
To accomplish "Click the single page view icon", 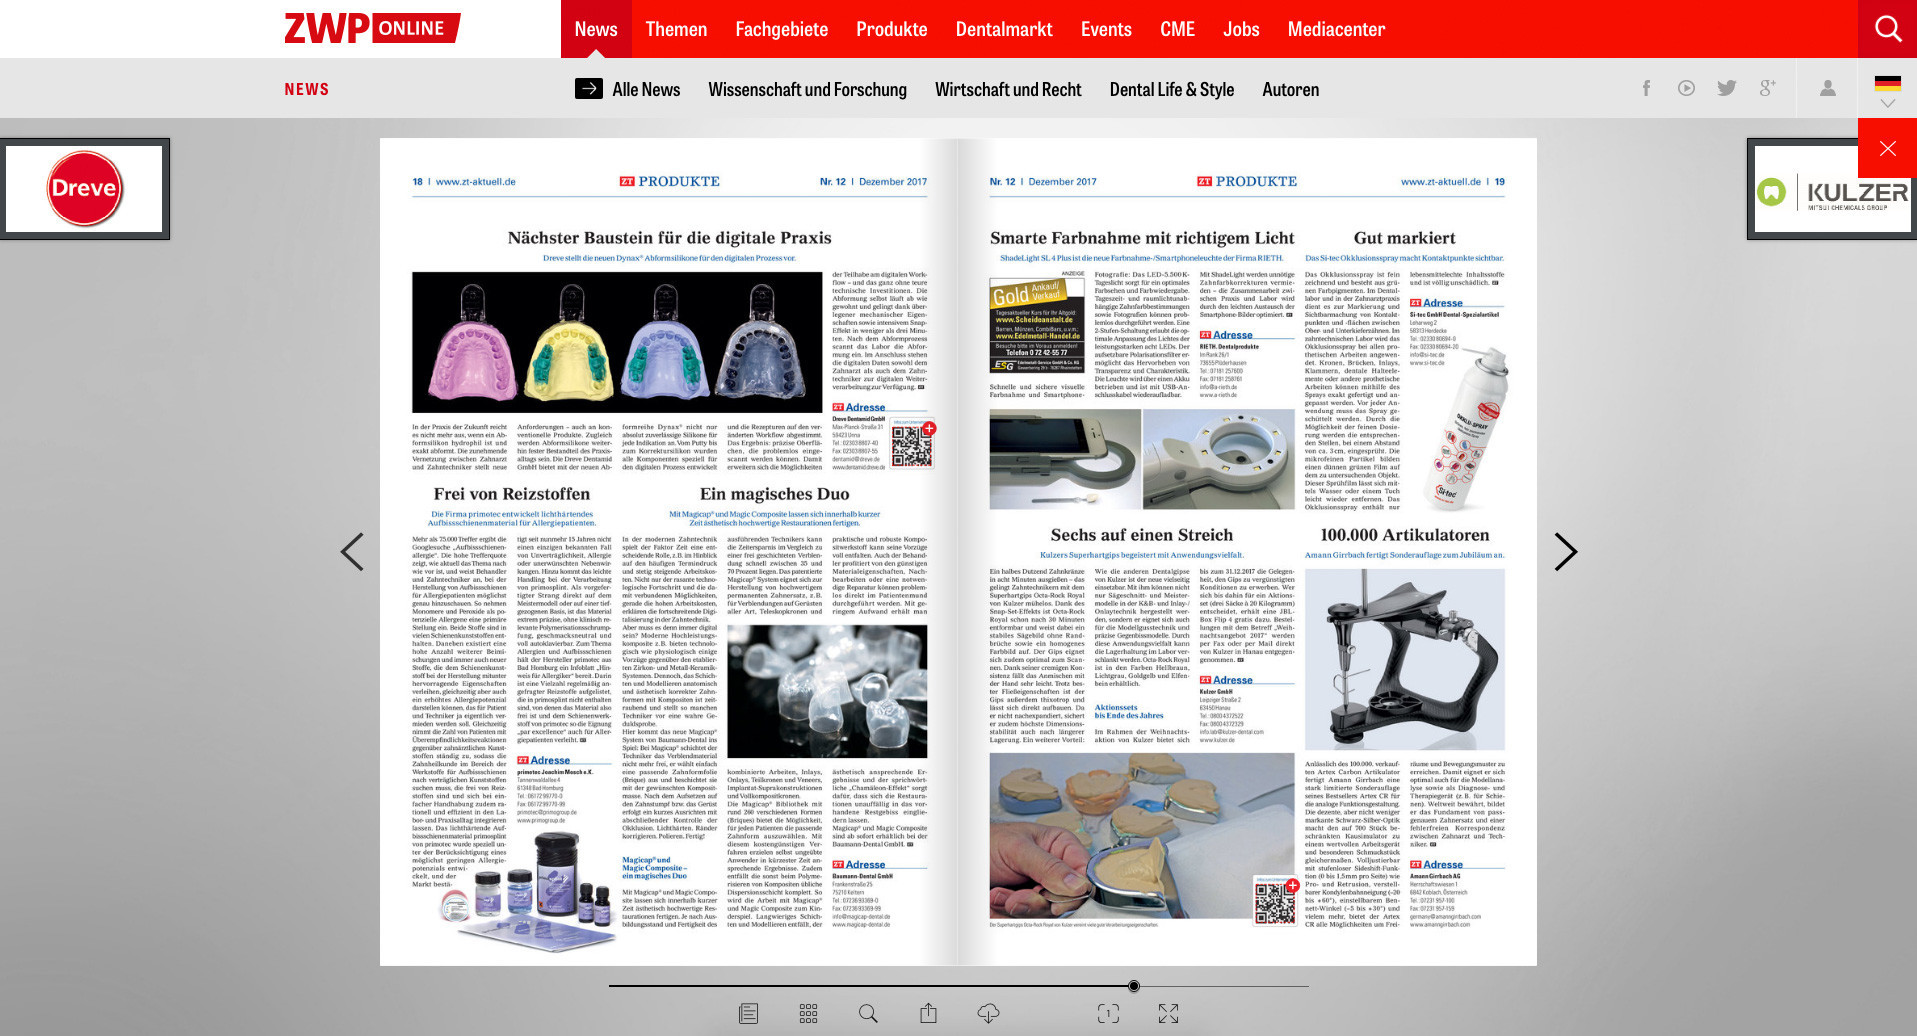I will 1108,1014.
